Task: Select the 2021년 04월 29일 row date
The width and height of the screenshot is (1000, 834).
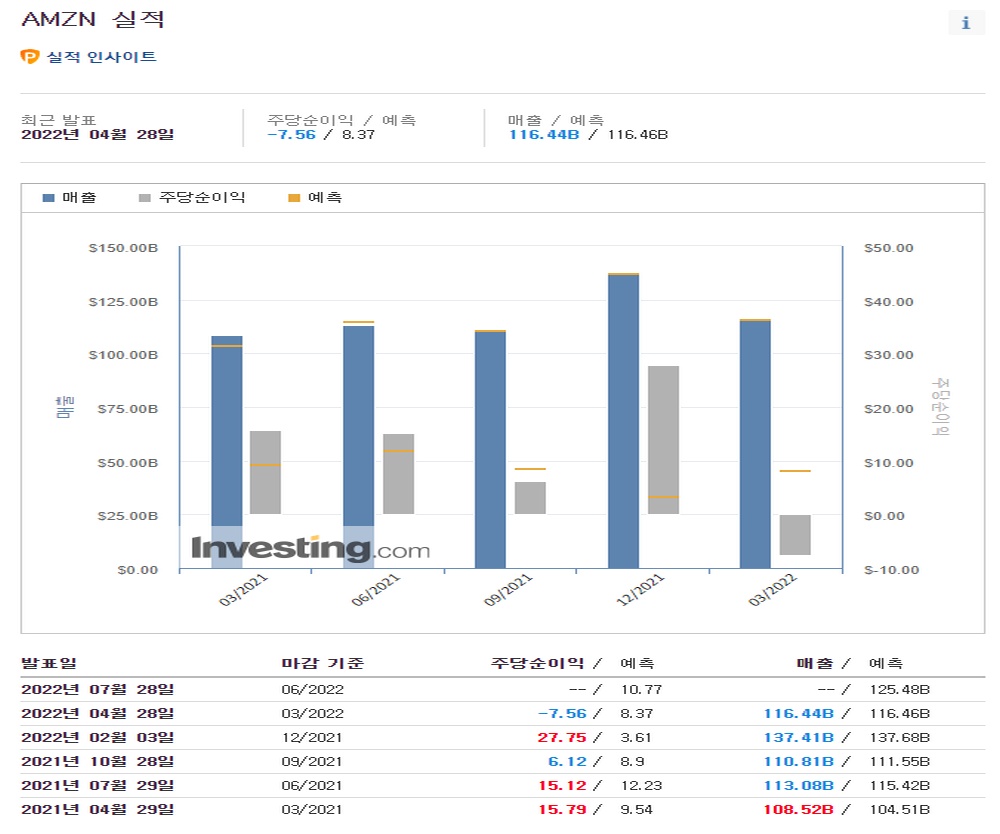Action: coord(98,809)
